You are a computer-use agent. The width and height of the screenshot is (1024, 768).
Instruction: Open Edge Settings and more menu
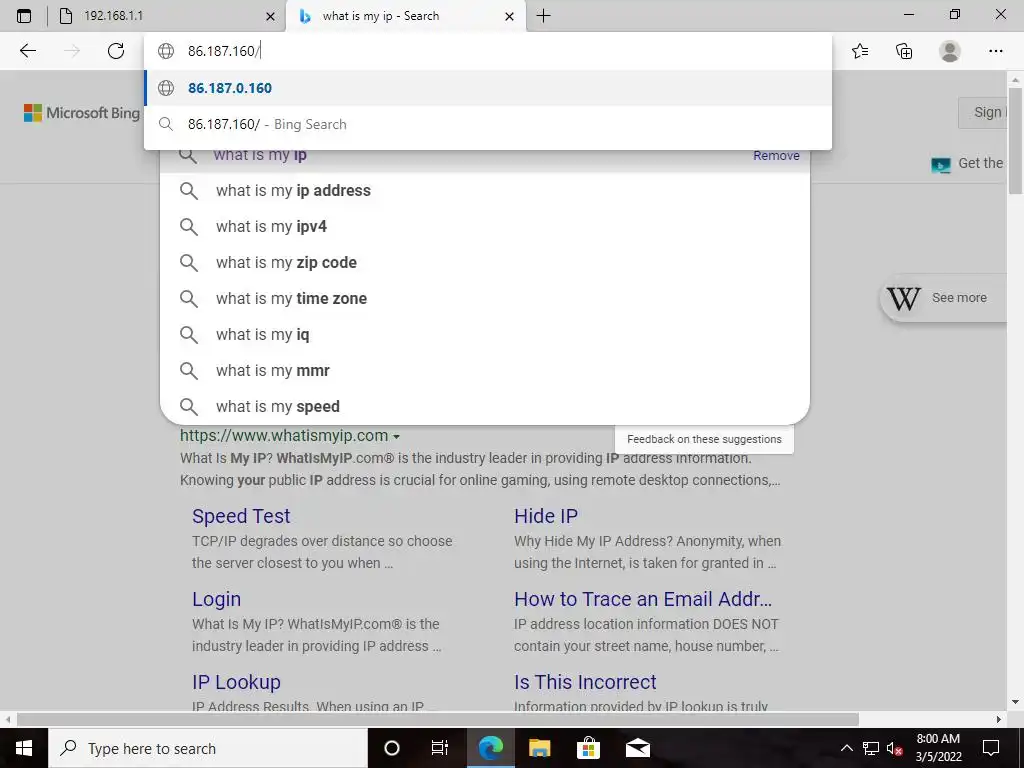point(995,50)
